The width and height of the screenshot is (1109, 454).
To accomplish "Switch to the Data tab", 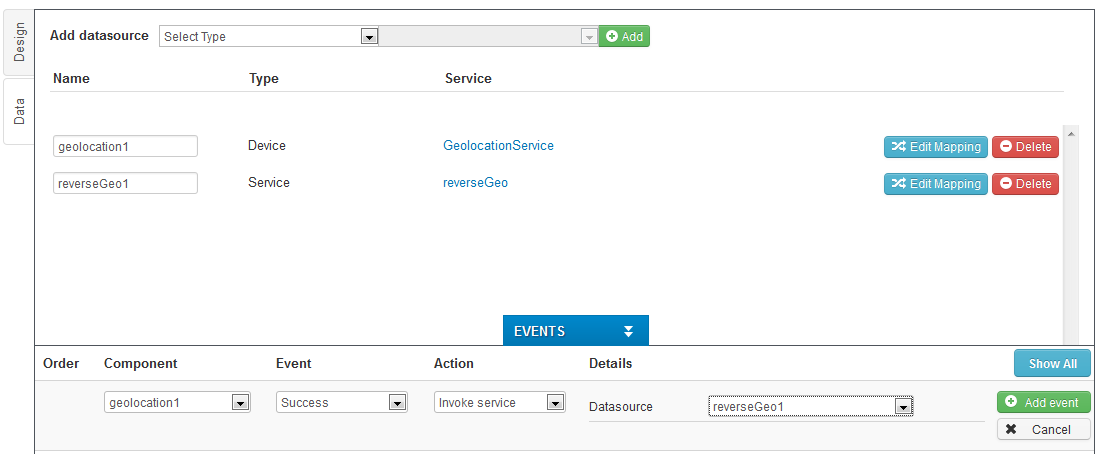I will pyautogui.click(x=19, y=111).
